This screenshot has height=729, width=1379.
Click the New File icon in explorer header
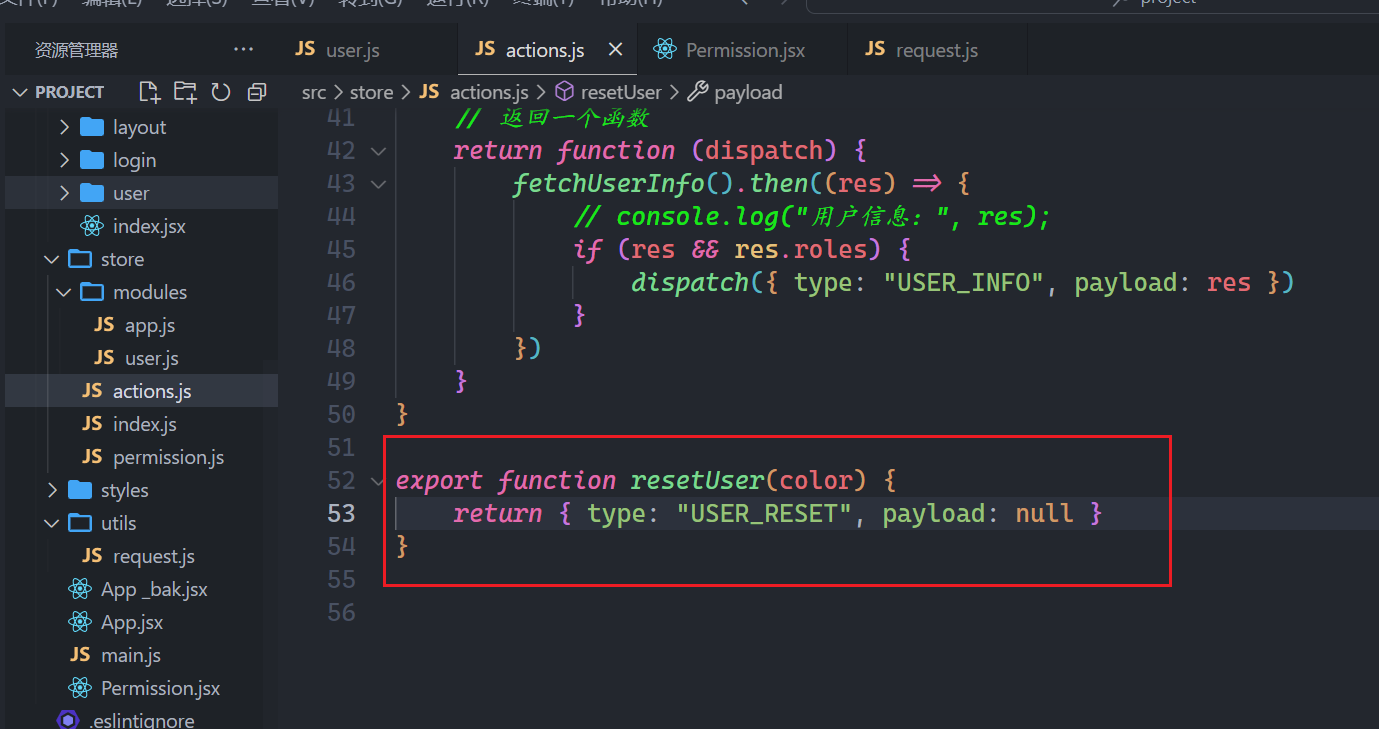[149, 92]
